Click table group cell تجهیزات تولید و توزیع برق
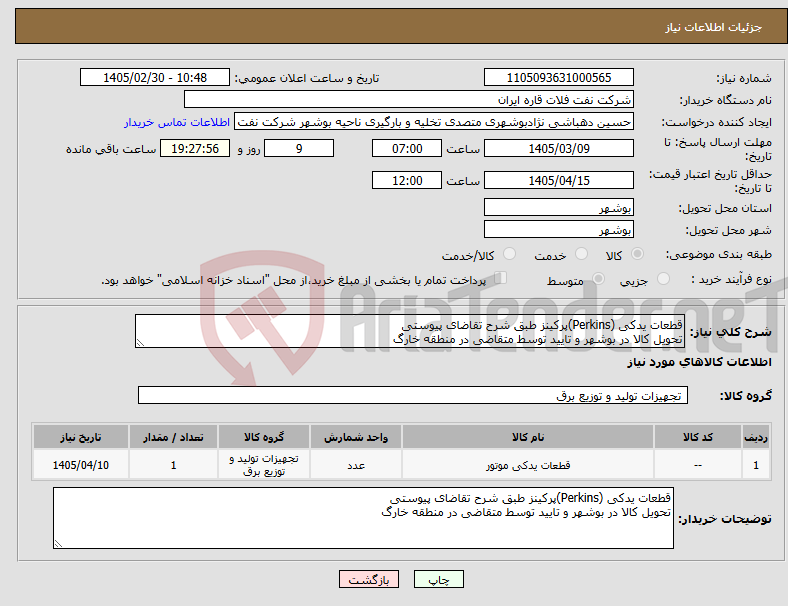Image resolution: width=788 pixels, height=606 pixels. pos(264,465)
